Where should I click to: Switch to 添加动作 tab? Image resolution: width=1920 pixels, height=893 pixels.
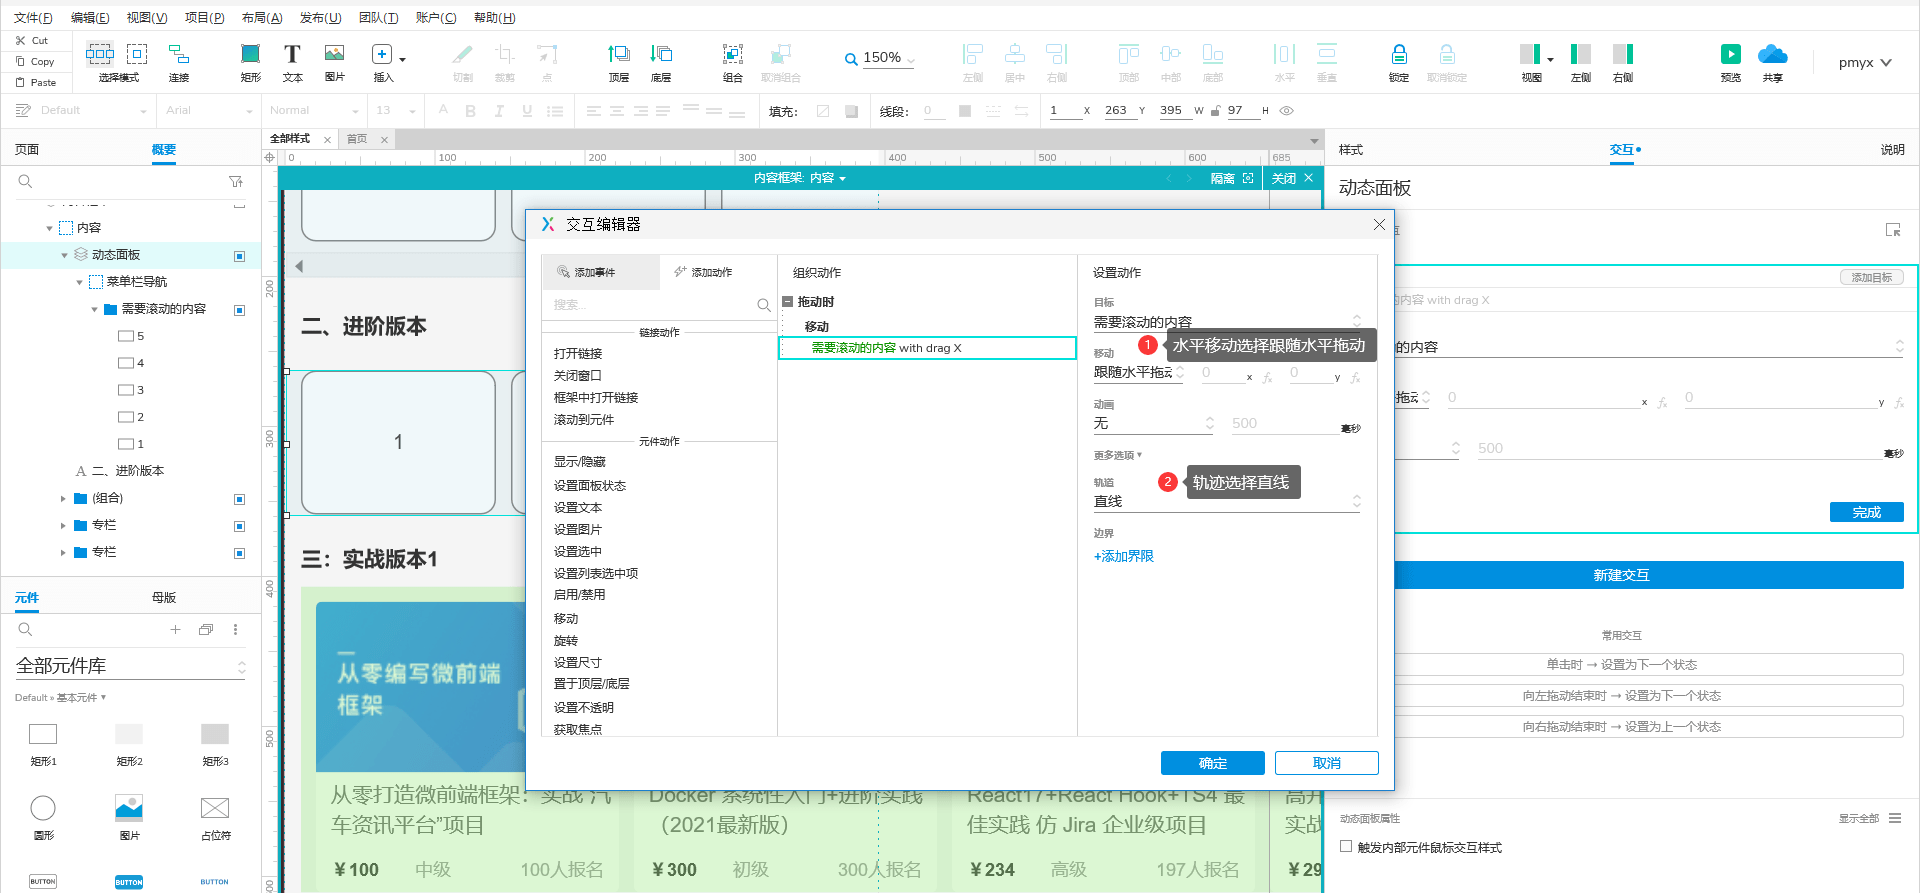(703, 272)
